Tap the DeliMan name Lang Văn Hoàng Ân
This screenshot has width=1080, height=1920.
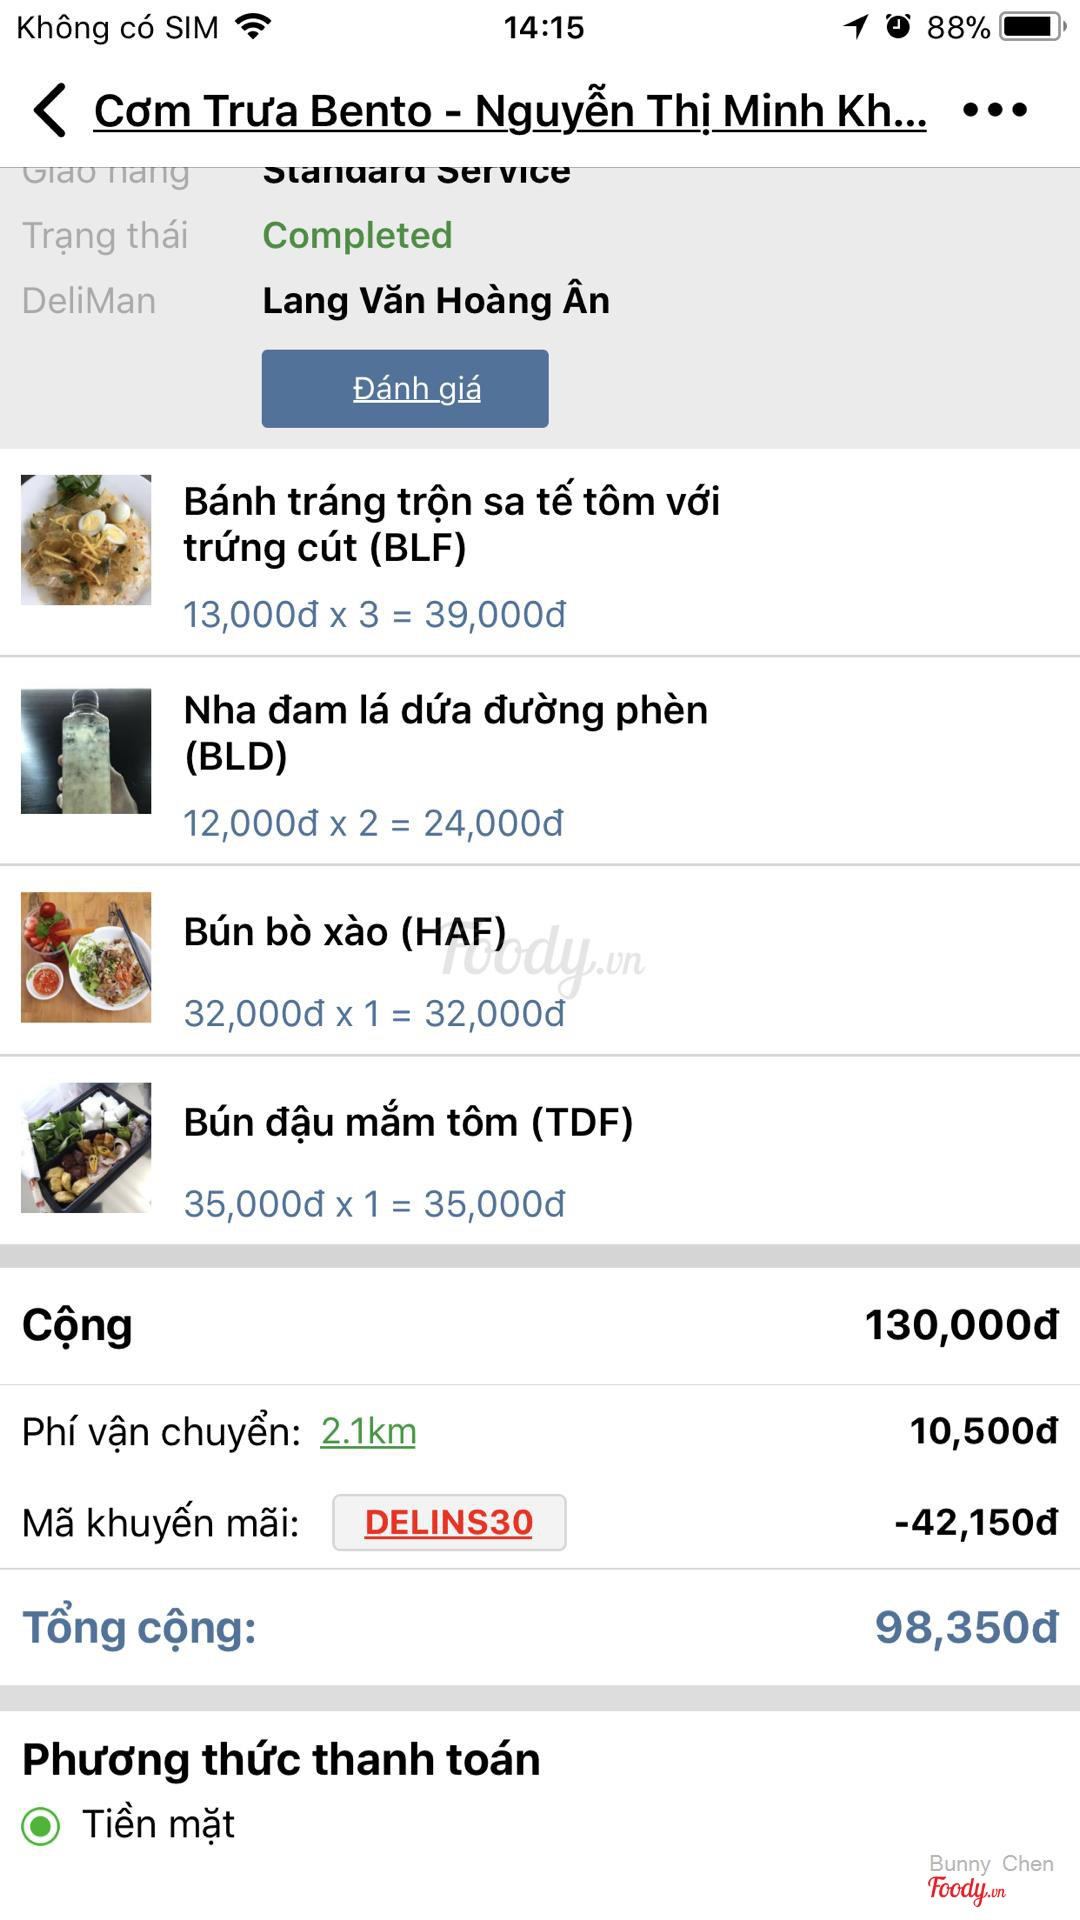point(436,301)
